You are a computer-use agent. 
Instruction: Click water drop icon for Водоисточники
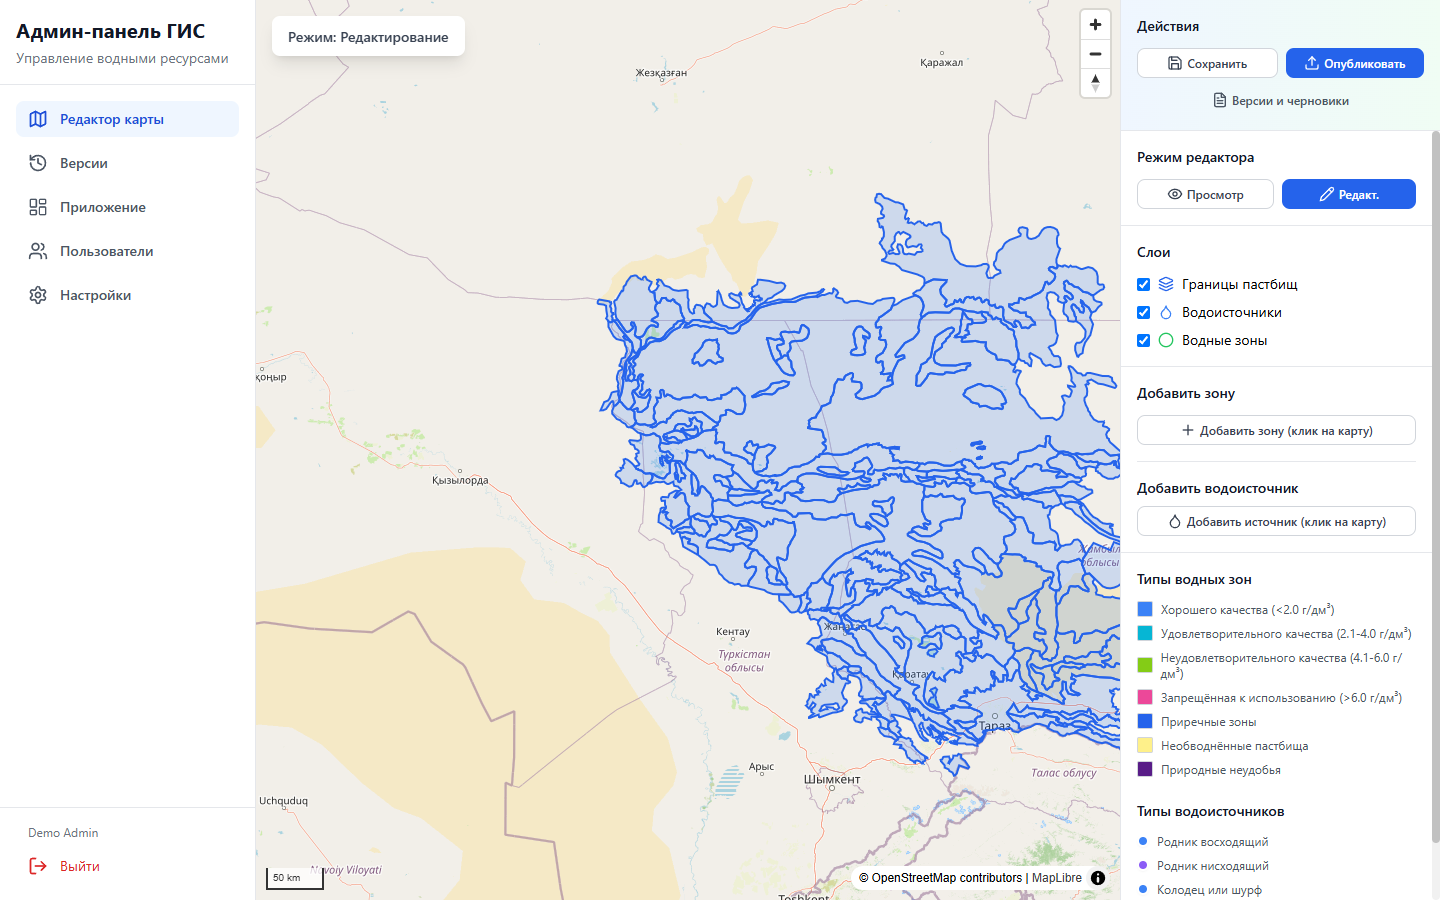tap(1166, 312)
